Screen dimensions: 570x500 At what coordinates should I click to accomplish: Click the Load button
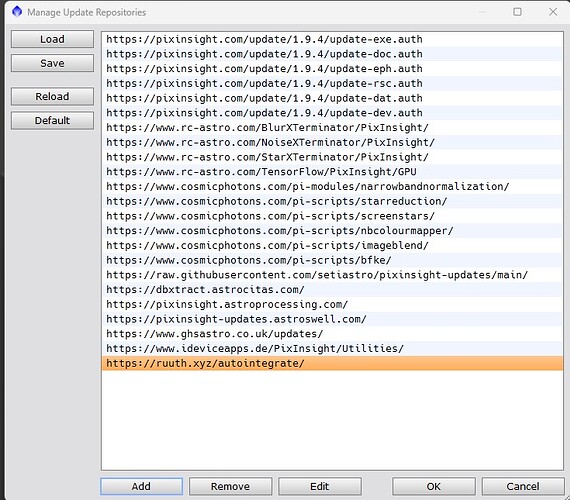coord(52,39)
